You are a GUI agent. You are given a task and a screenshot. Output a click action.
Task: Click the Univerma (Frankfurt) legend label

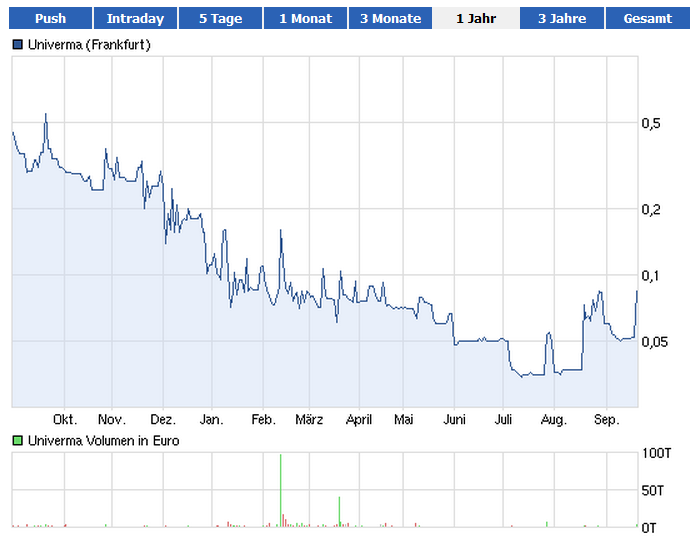[x=89, y=45]
